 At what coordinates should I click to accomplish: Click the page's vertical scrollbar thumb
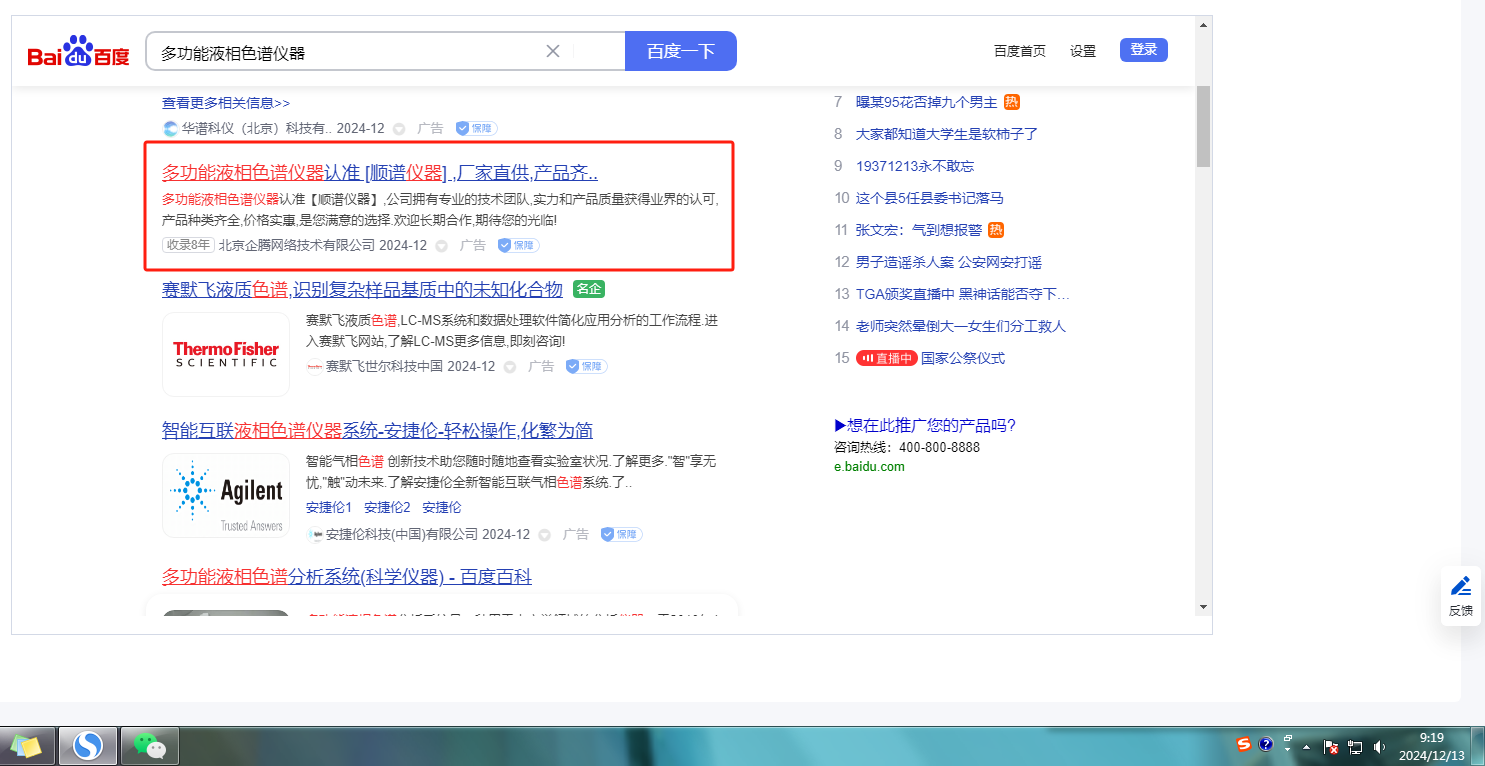point(1203,125)
